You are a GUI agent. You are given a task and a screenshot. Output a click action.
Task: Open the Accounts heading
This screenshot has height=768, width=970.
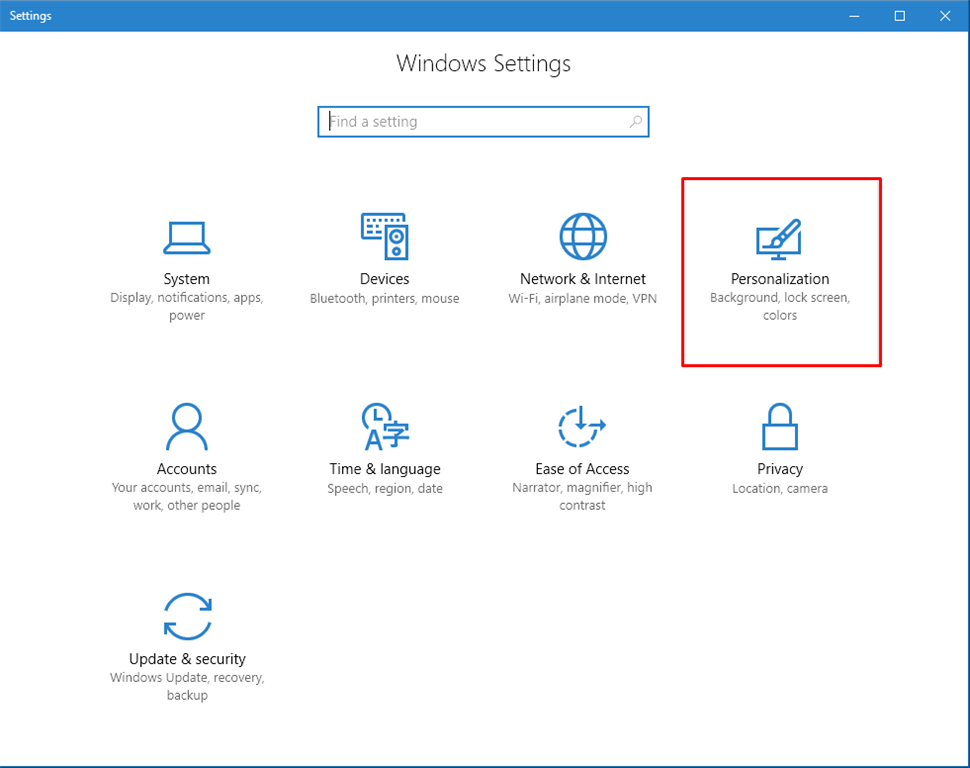[187, 469]
